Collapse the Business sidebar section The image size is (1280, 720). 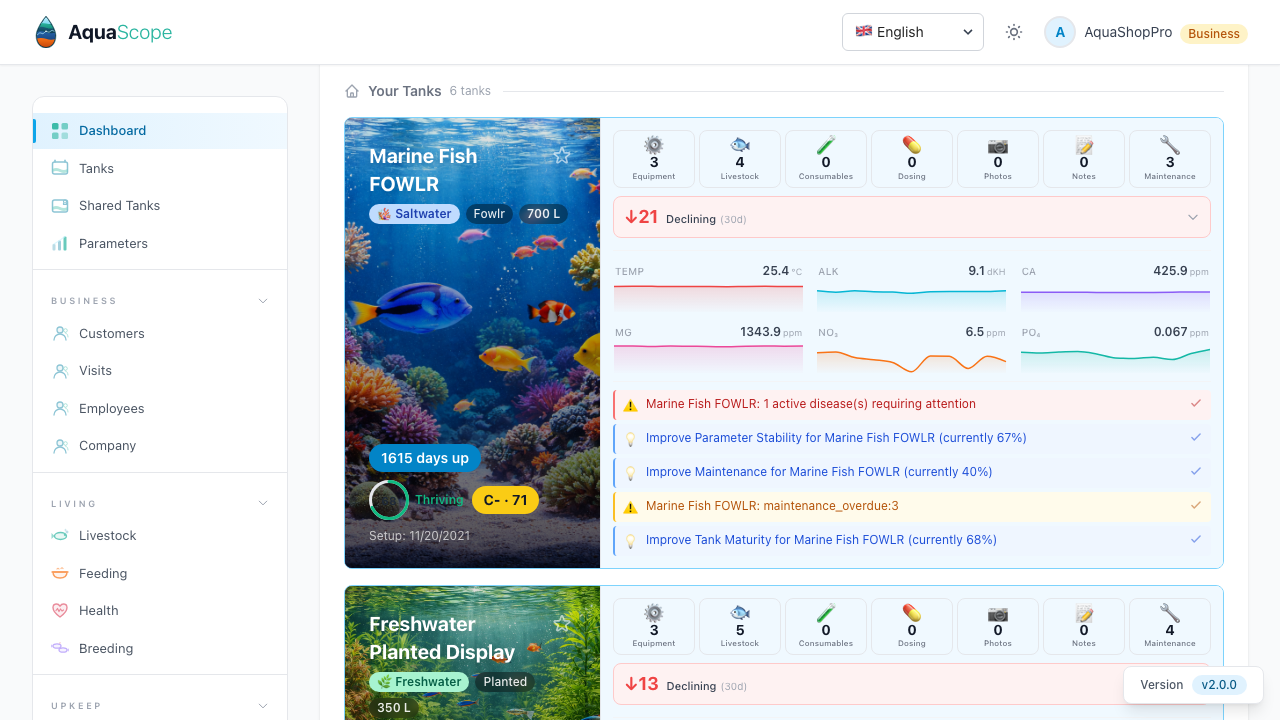[x=263, y=301]
